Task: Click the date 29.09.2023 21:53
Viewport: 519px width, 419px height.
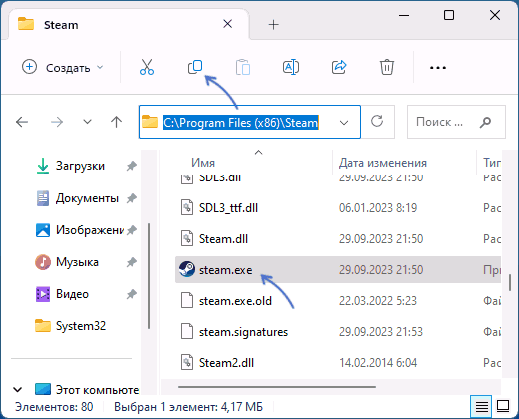Action: (381, 332)
